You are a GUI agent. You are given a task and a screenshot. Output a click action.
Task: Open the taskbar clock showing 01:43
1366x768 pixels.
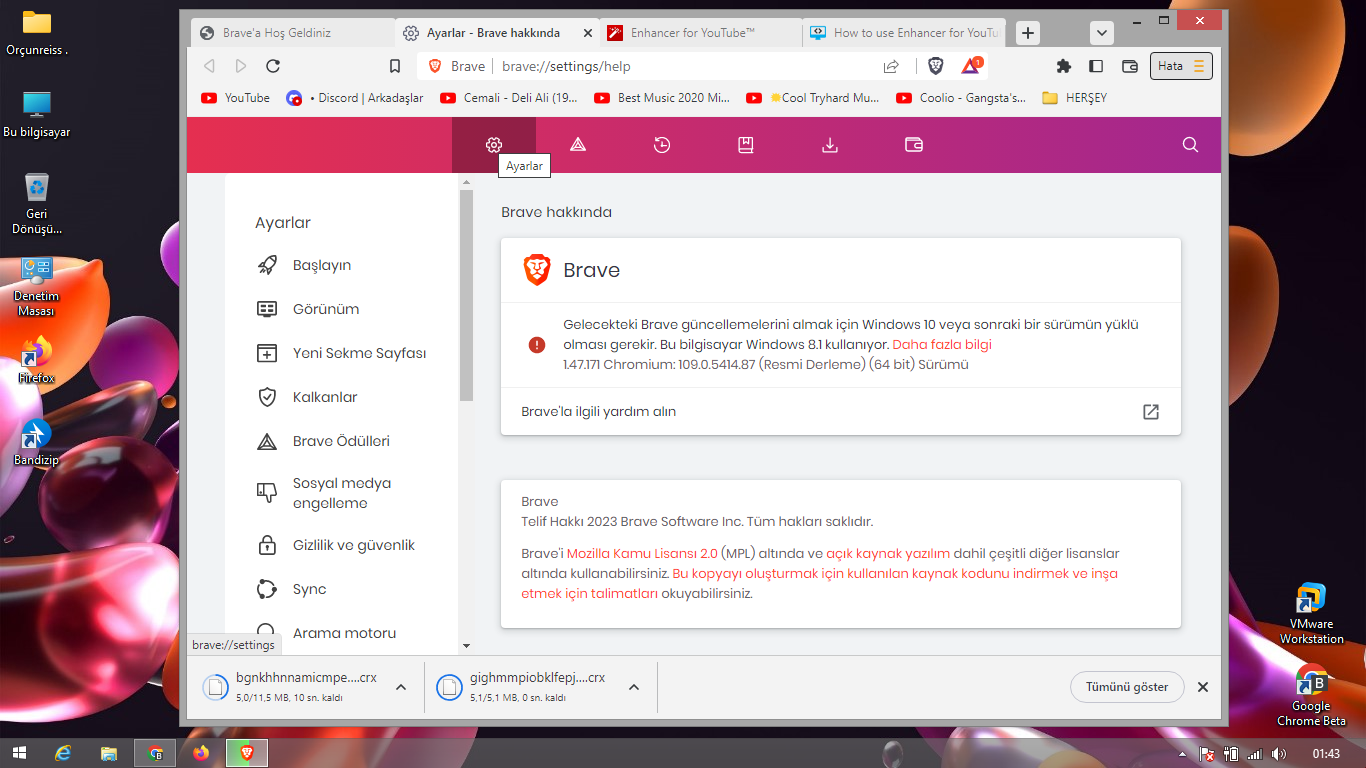coord(1326,753)
